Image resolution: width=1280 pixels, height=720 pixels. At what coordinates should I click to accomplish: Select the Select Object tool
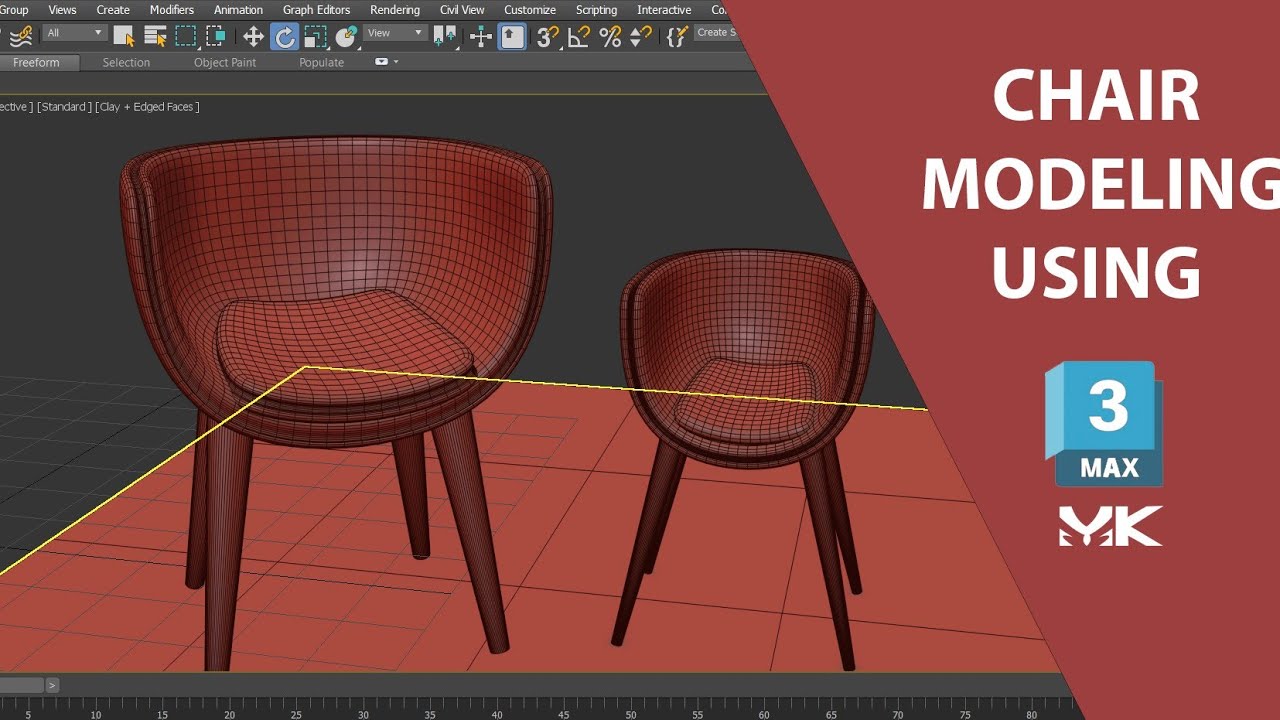tap(123, 36)
